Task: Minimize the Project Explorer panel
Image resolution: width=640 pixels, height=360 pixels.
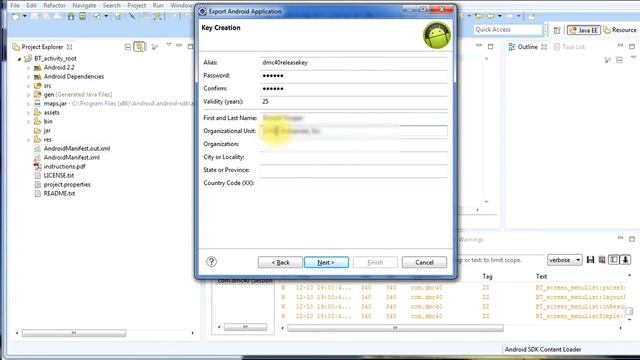Action: [x=179, y=45]
